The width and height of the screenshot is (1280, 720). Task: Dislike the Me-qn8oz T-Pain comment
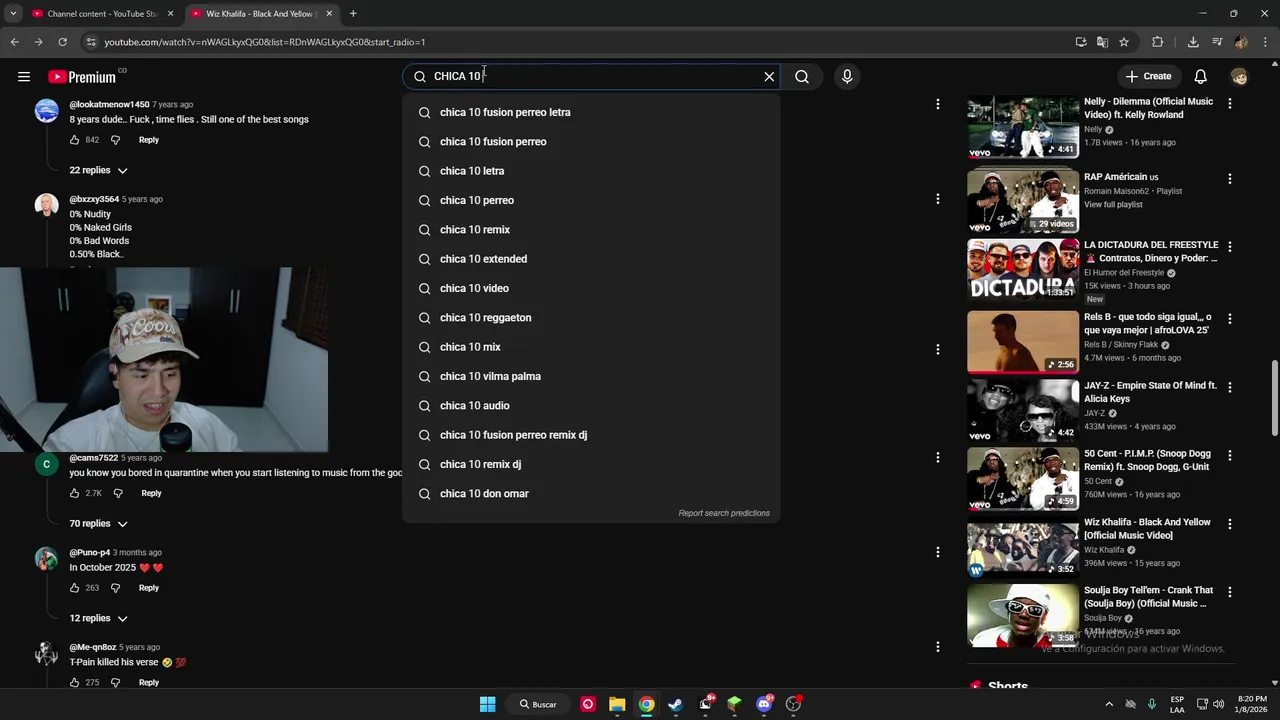click(x=115, y=682)
